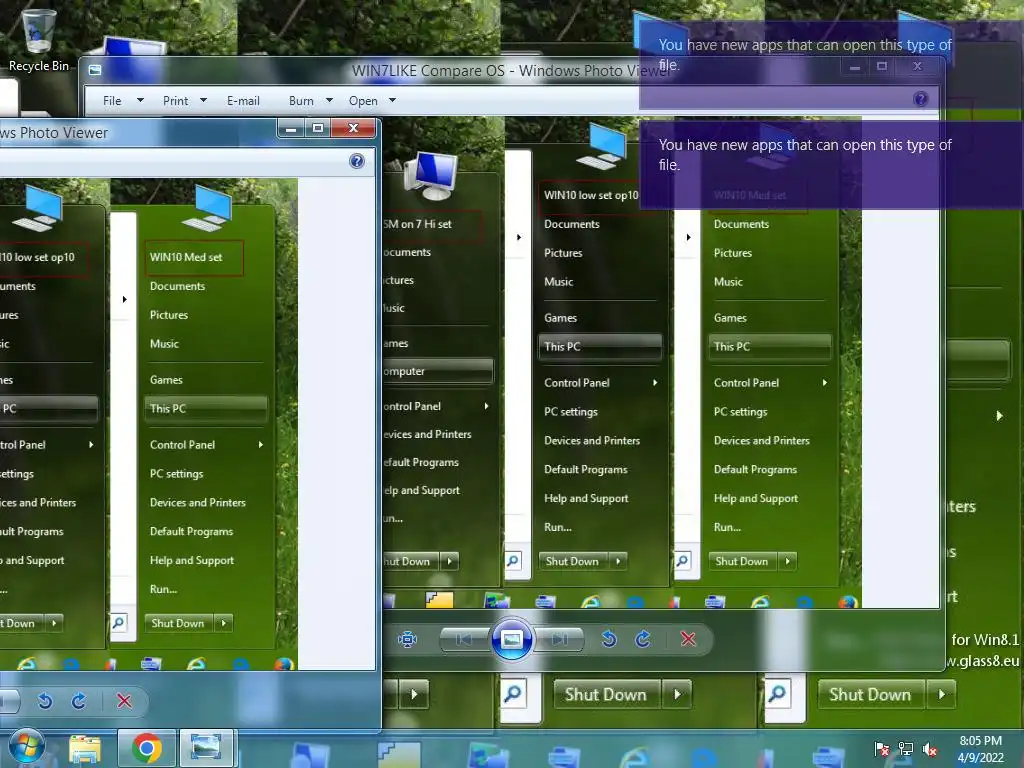
Task: Click the Photo Viewer icon in the WIN7LIKE title bar
Action: 95,70
